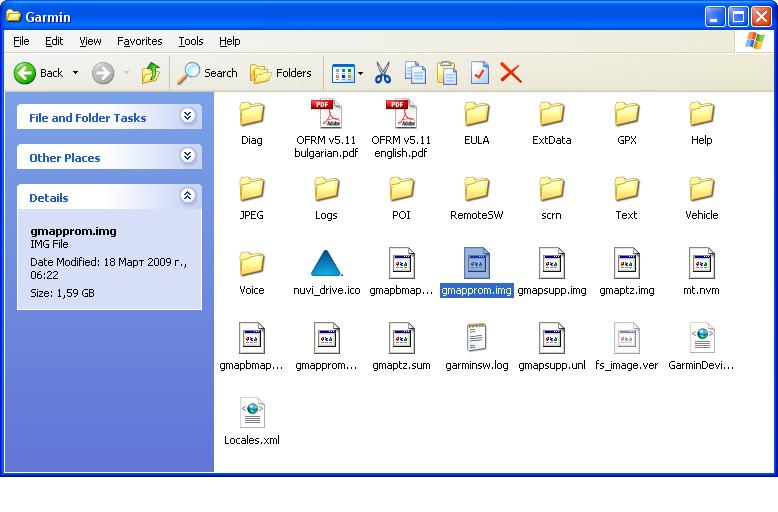778x512 pixels.
Task: Click the Search button
Action: tap(208, 73)
